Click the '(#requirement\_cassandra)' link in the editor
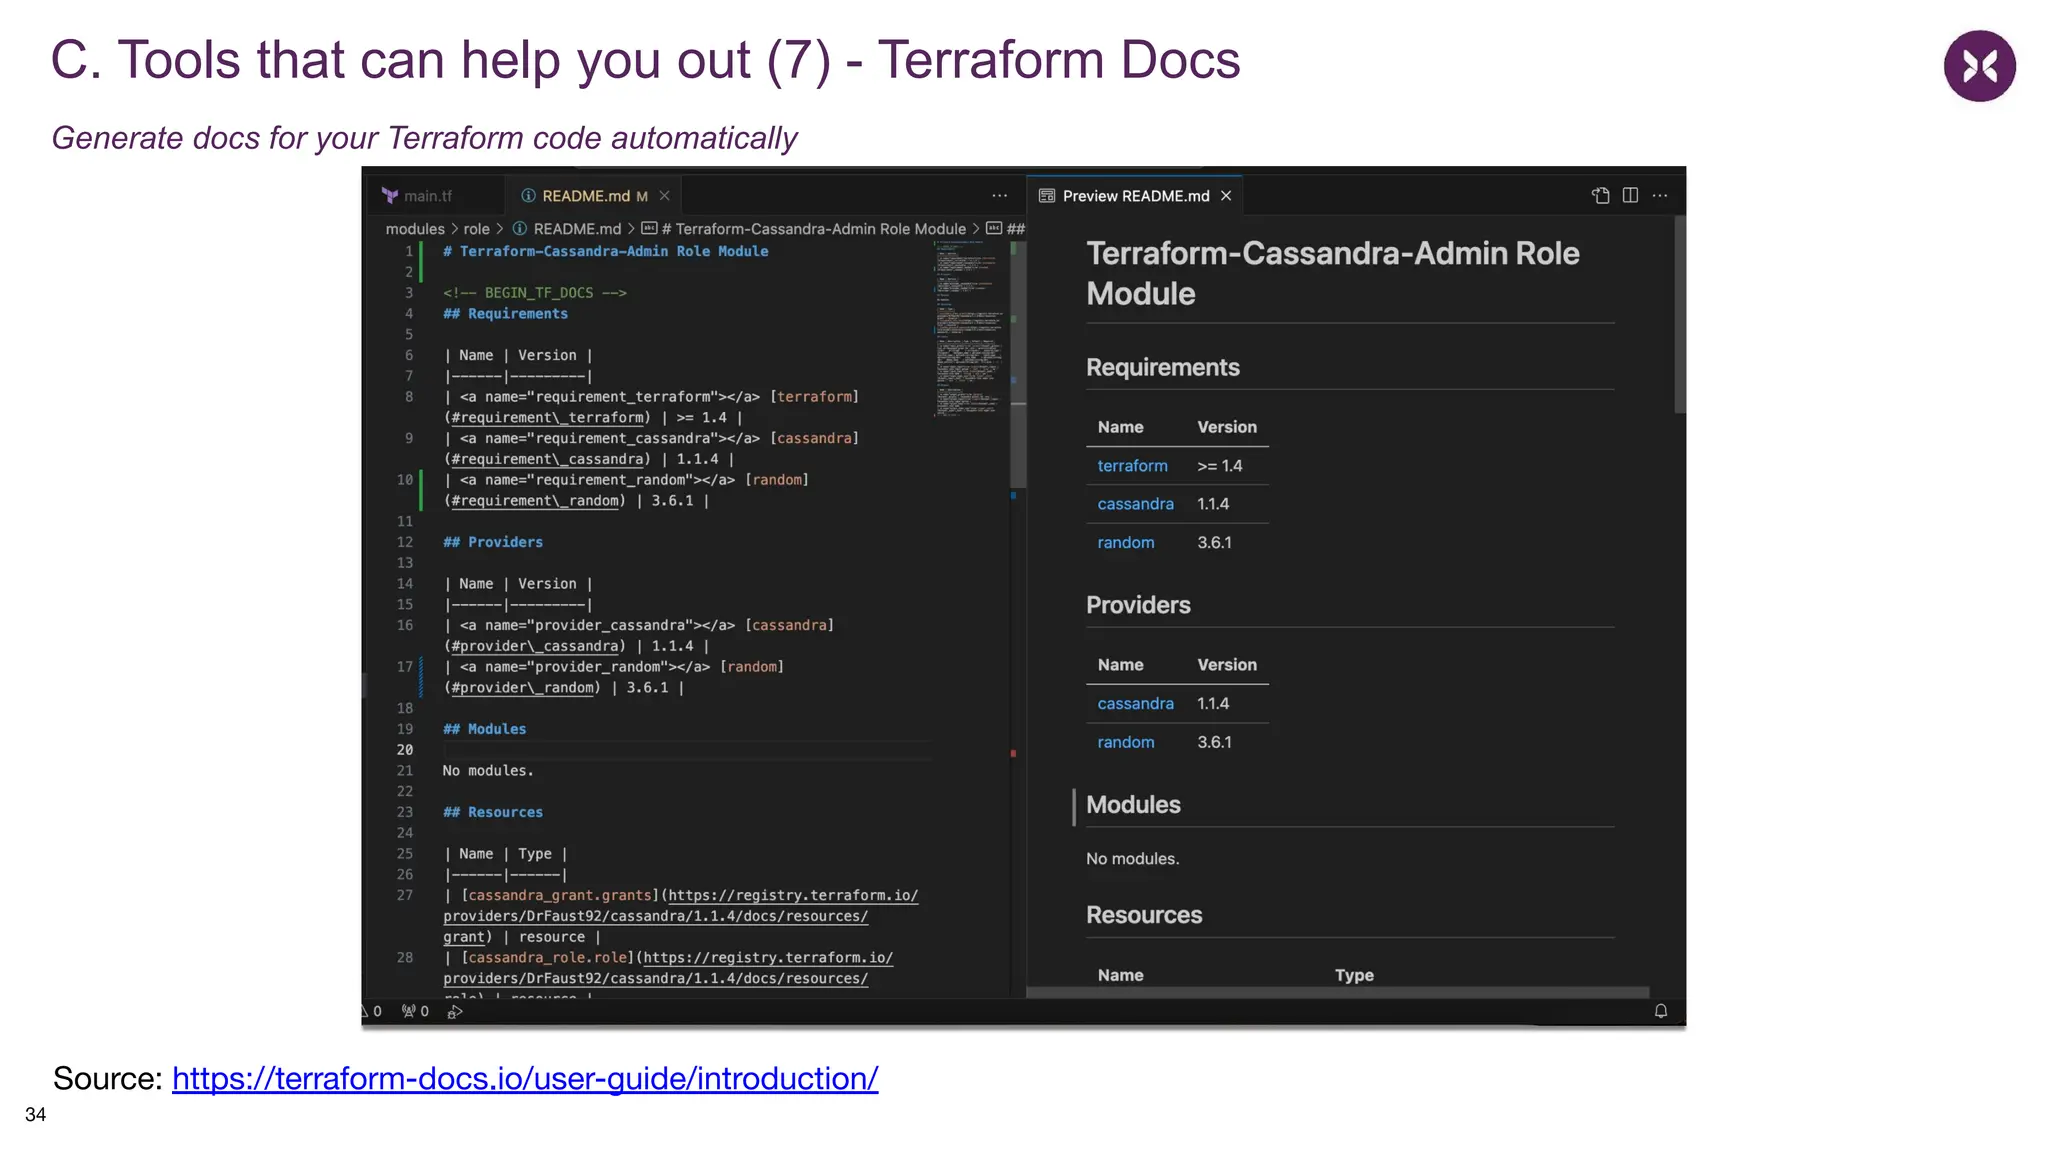Viewport: 2048px width, 1152px height. coord(547,460)
